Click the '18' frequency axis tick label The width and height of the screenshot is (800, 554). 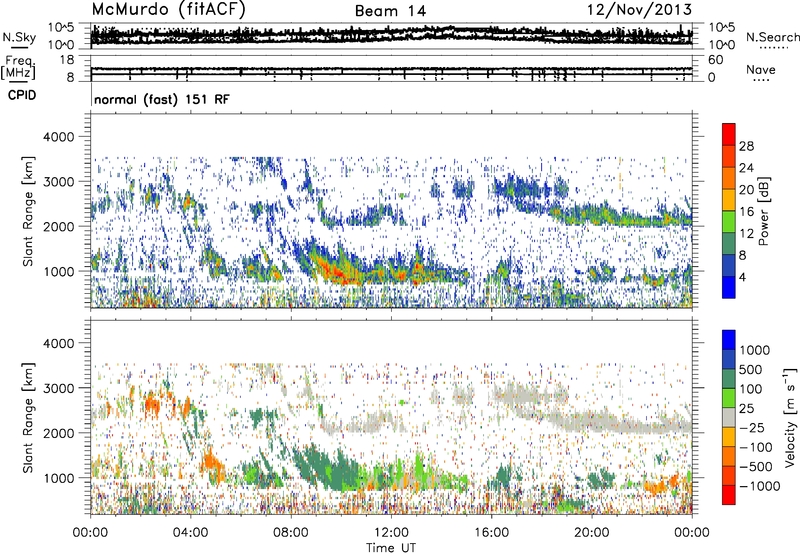point(67,60)
